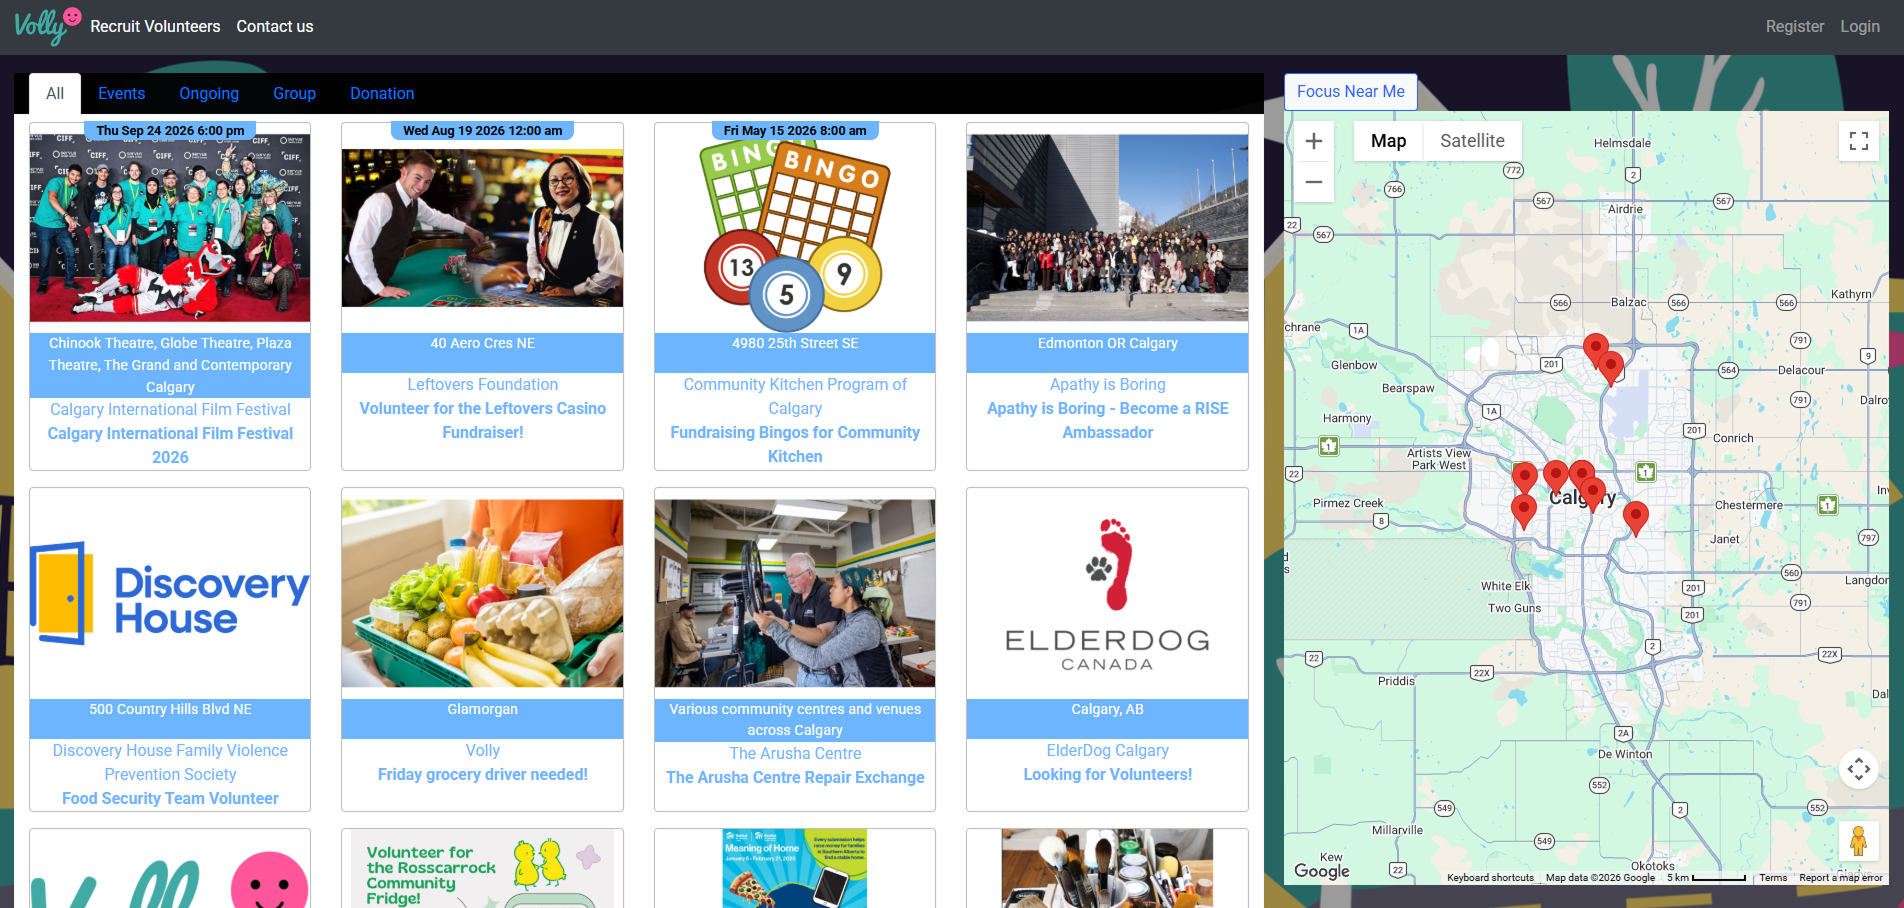Image resolution: width=1904 pixels, height=908 pixels.
Task: Click the address '4980 25th Street SE'
Action: (x=795, y=343)
